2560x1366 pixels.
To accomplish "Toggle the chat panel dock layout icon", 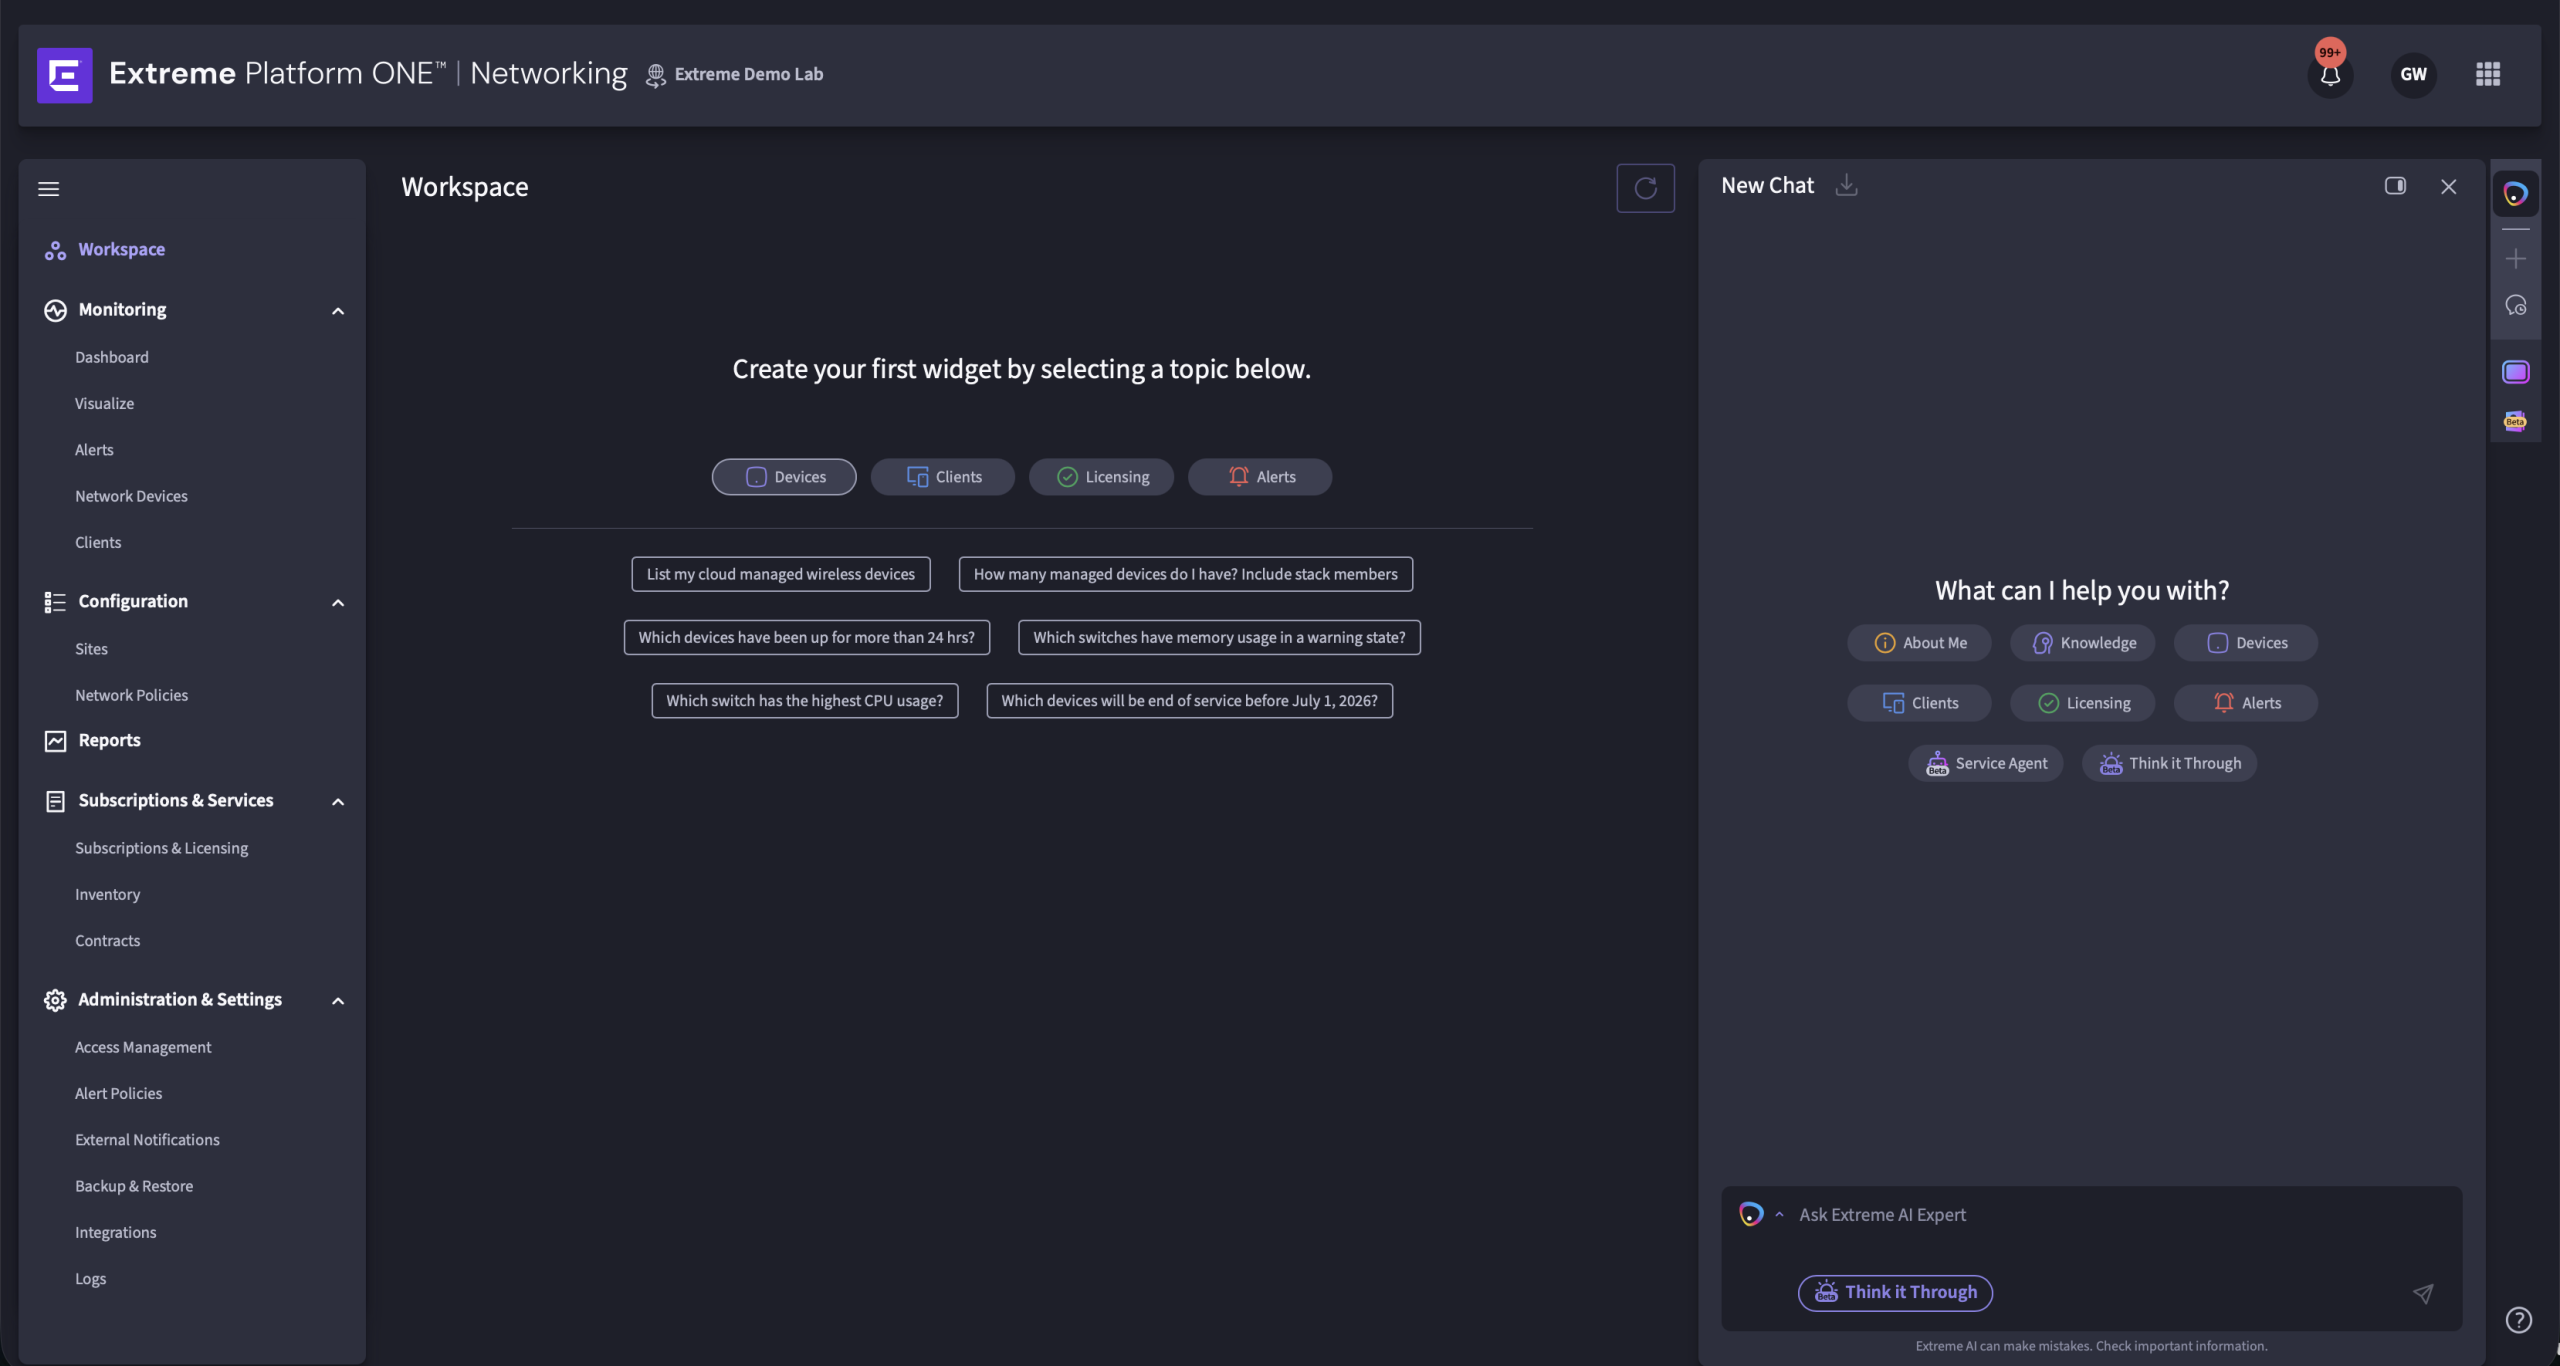I will pyautogui.click(x=2395, y=186).
